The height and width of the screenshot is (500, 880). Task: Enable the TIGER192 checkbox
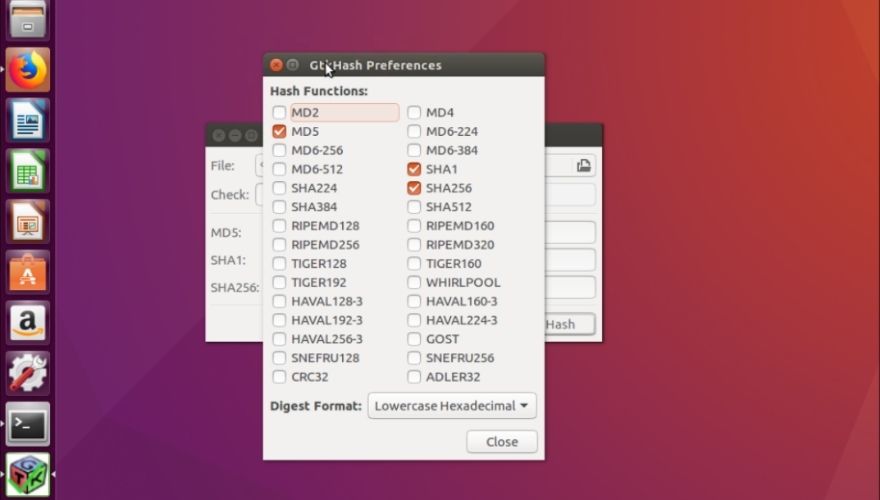pyautogui.click(x=279, y=282)
